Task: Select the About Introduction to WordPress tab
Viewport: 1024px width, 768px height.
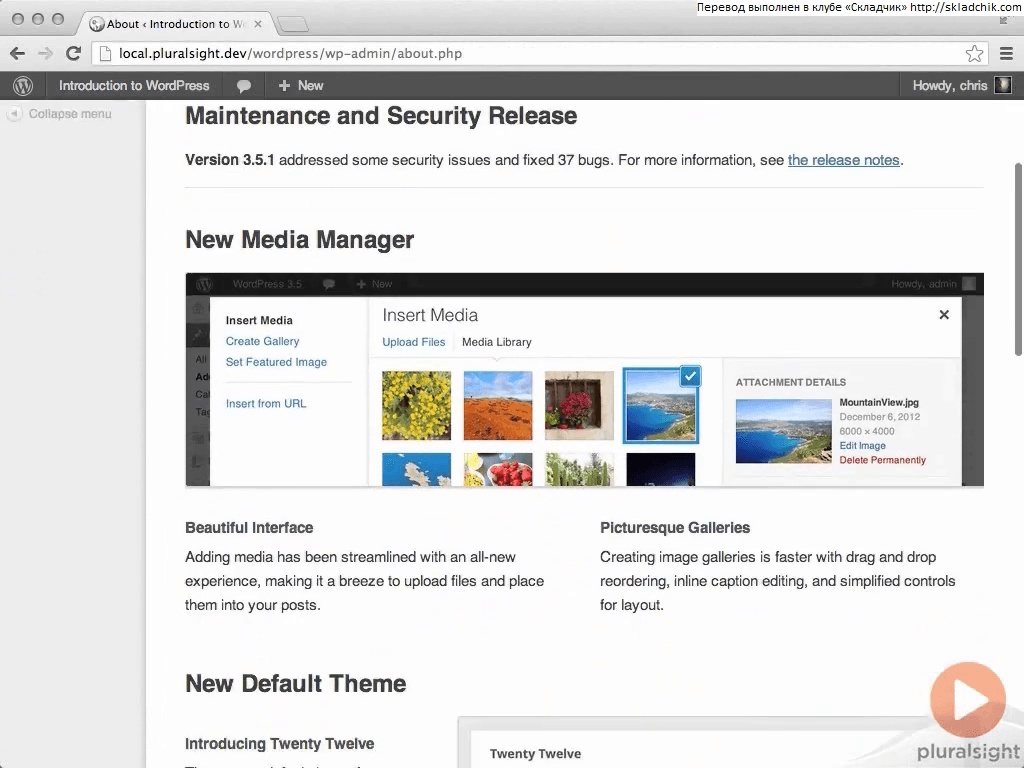Action: tap(176, 24)
